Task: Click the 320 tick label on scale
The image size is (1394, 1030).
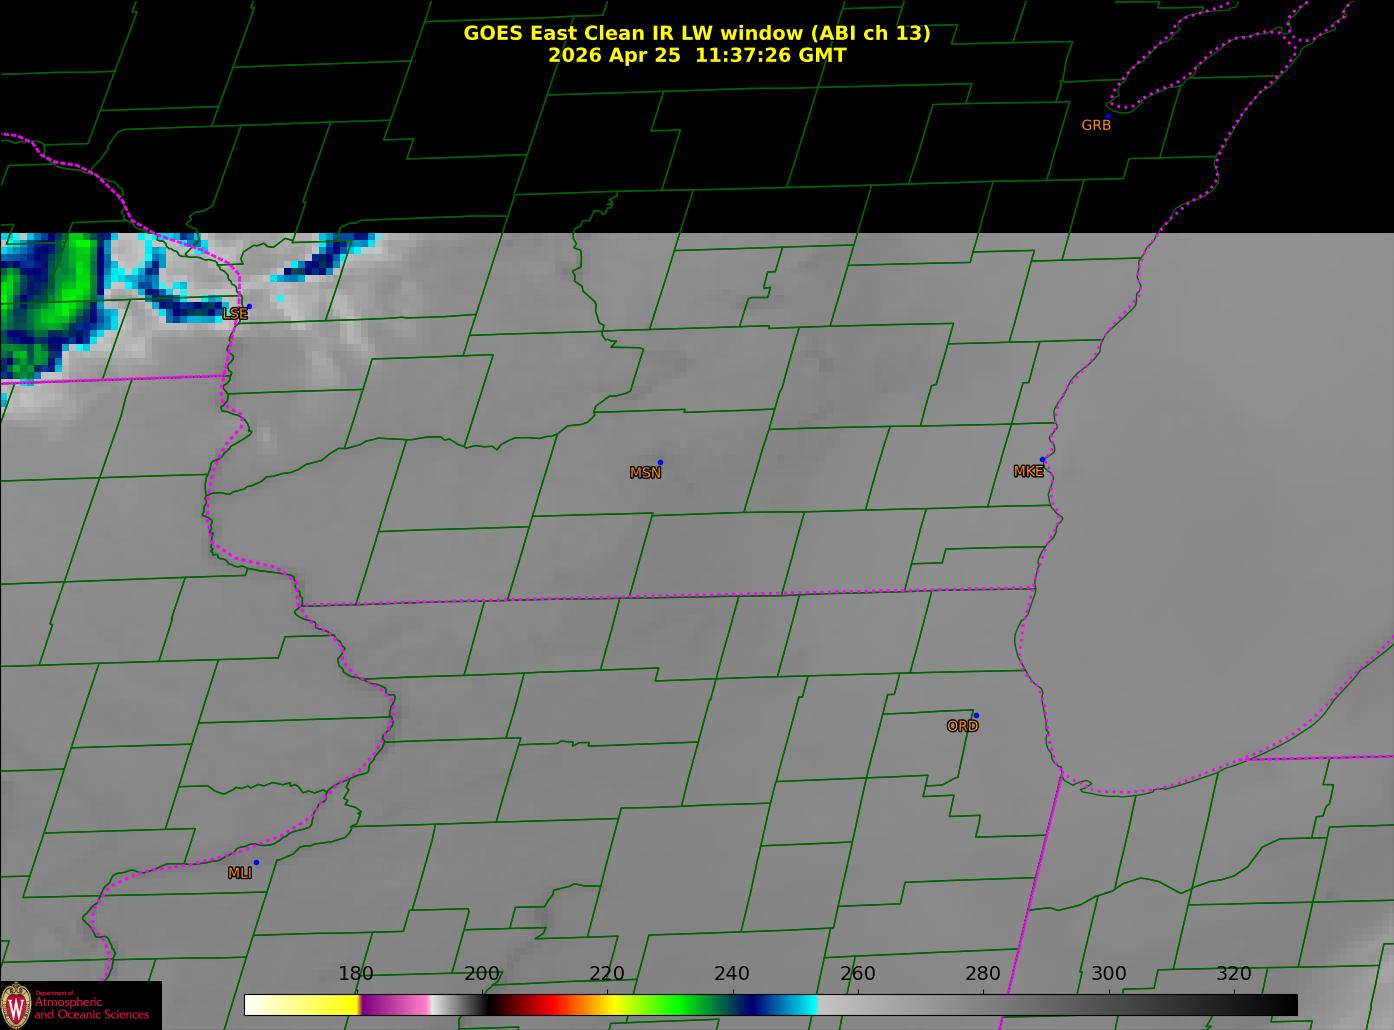Action: 1234,973
